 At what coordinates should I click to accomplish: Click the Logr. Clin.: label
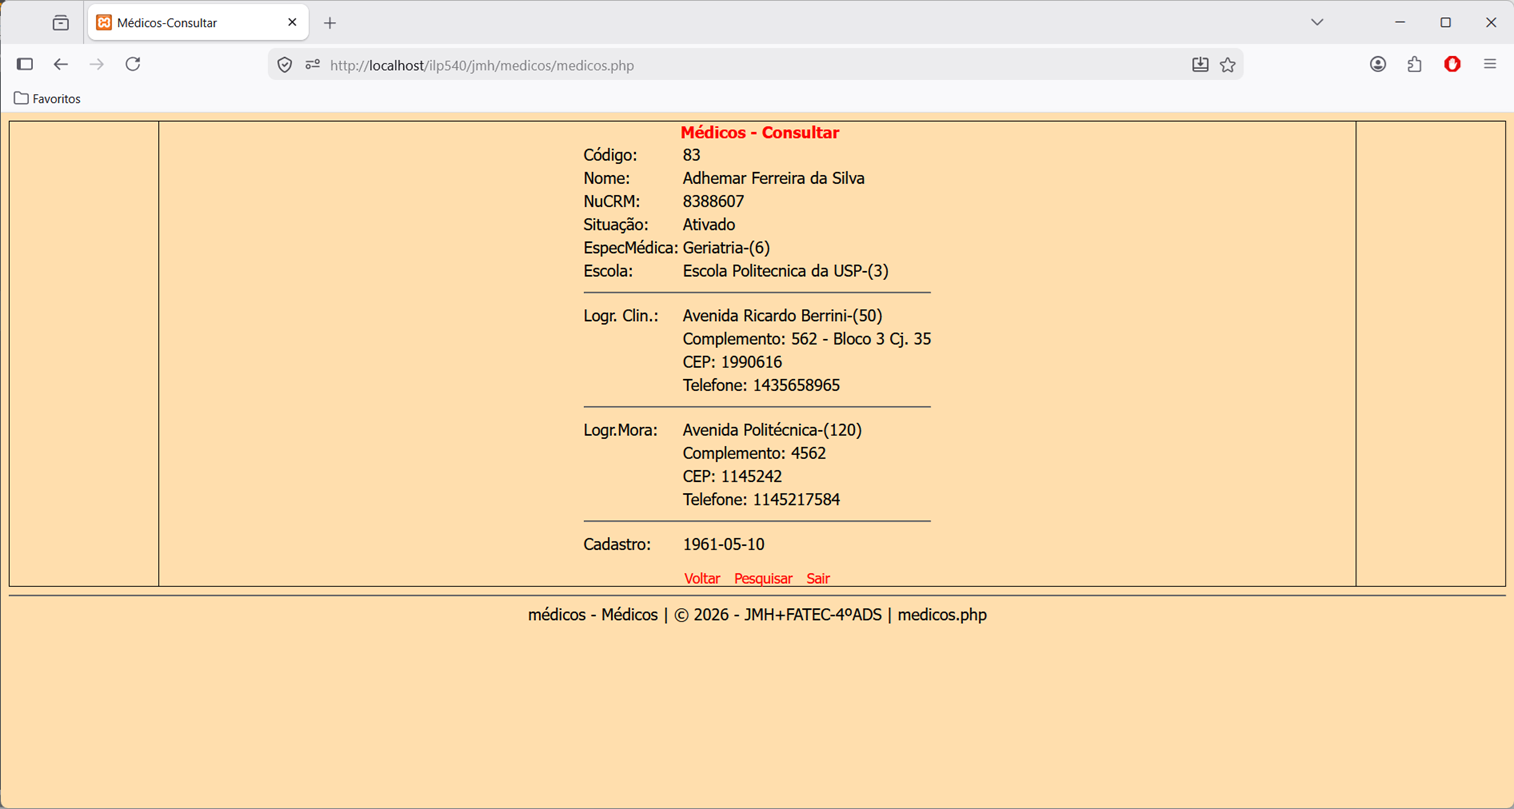621,315
